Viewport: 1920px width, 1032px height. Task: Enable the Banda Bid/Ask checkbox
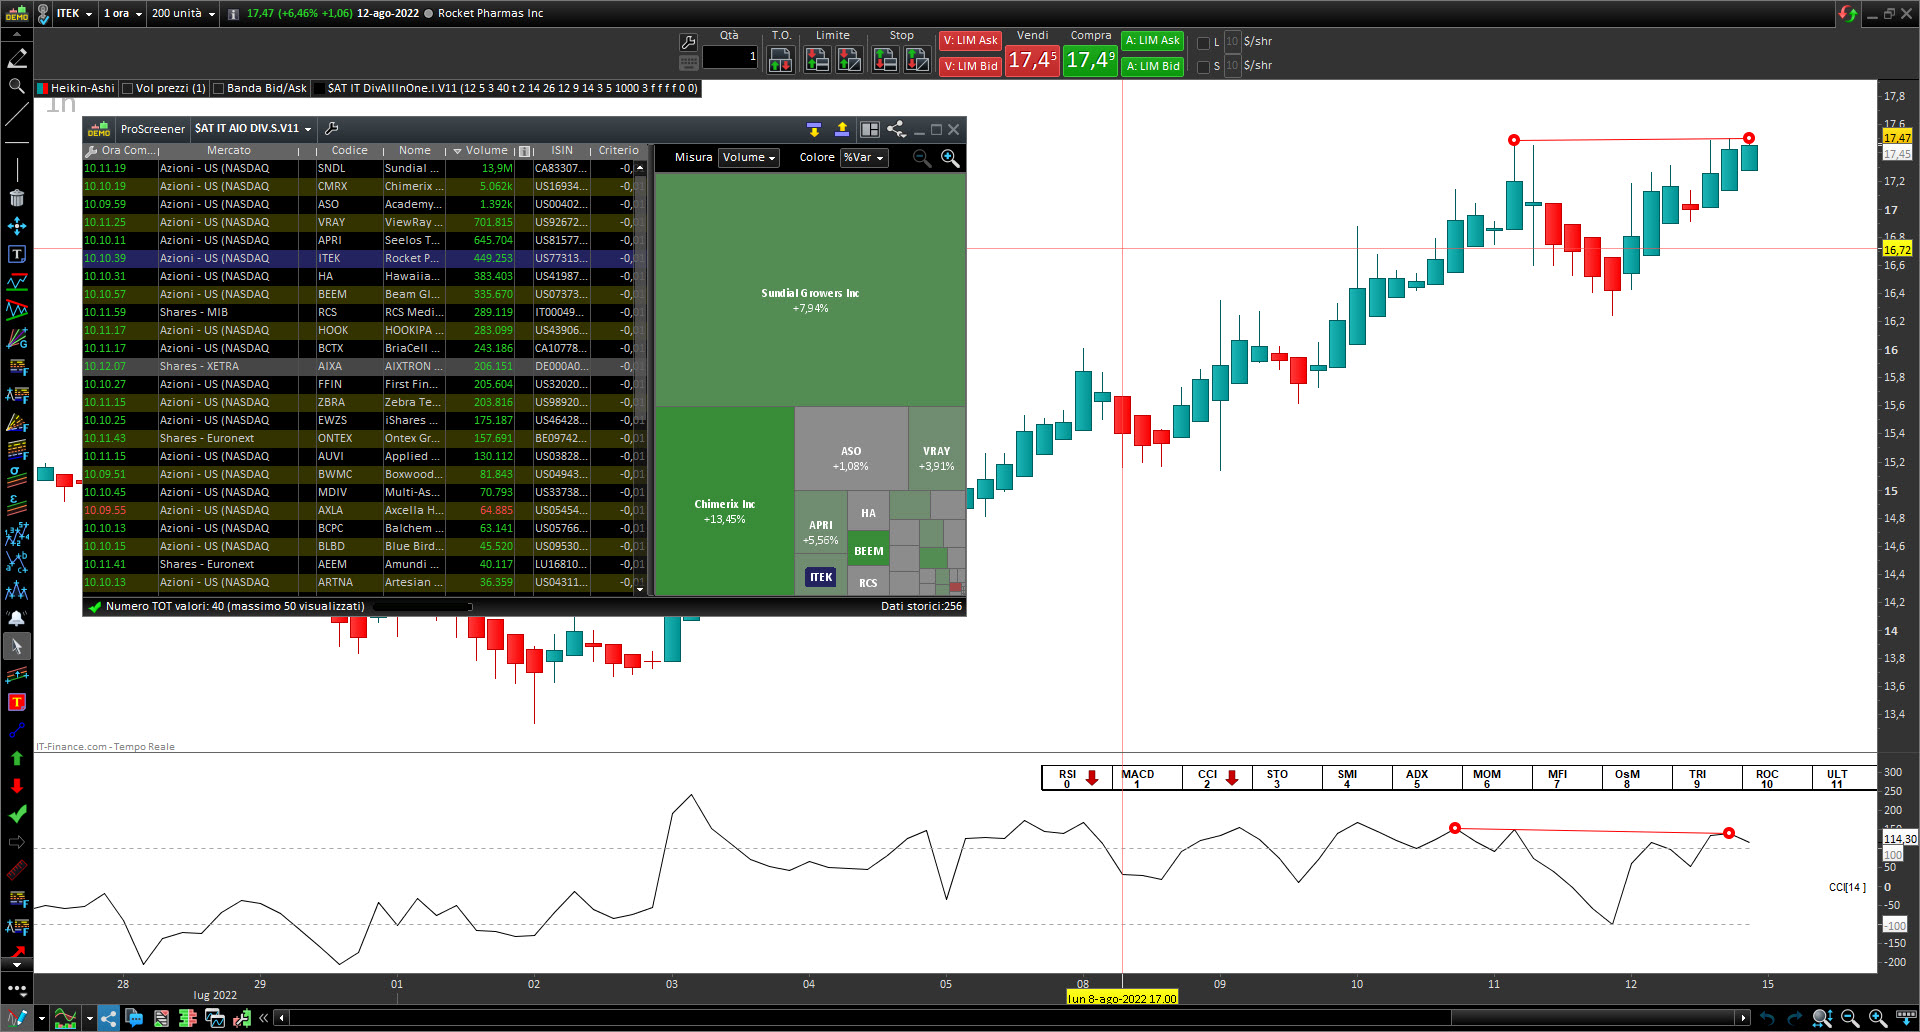(218, 88)
